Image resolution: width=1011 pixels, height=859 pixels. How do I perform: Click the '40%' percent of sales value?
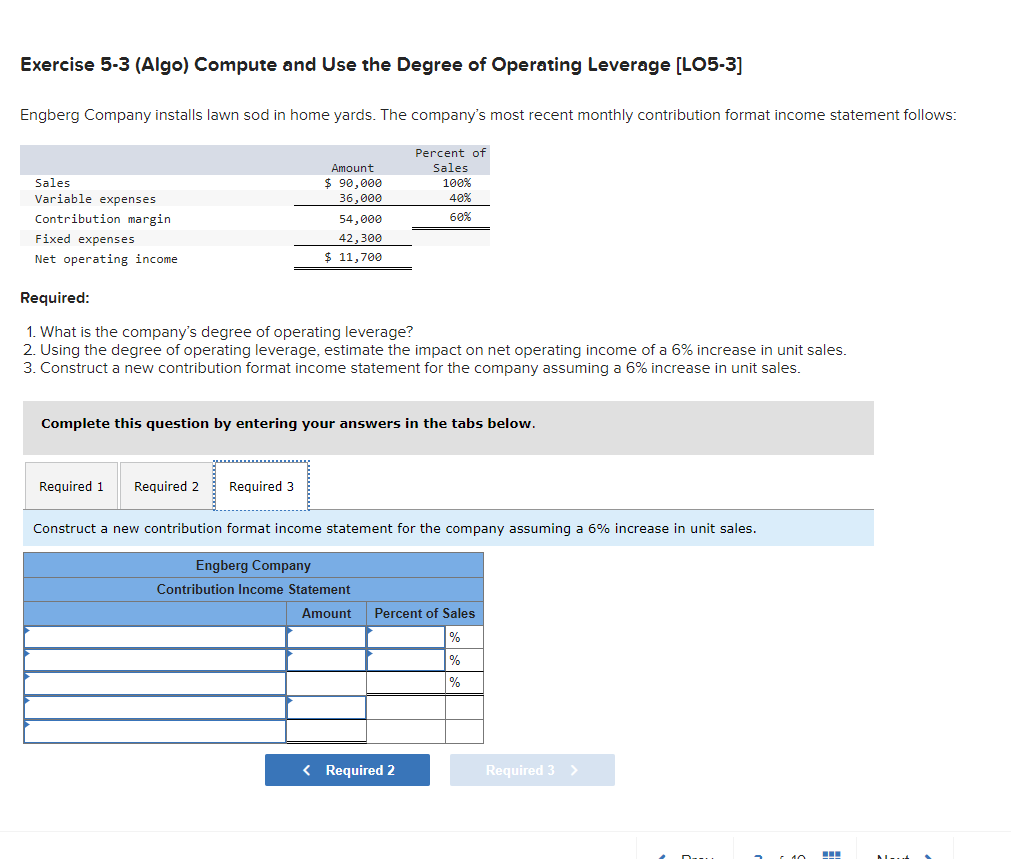tap(460, 198)
